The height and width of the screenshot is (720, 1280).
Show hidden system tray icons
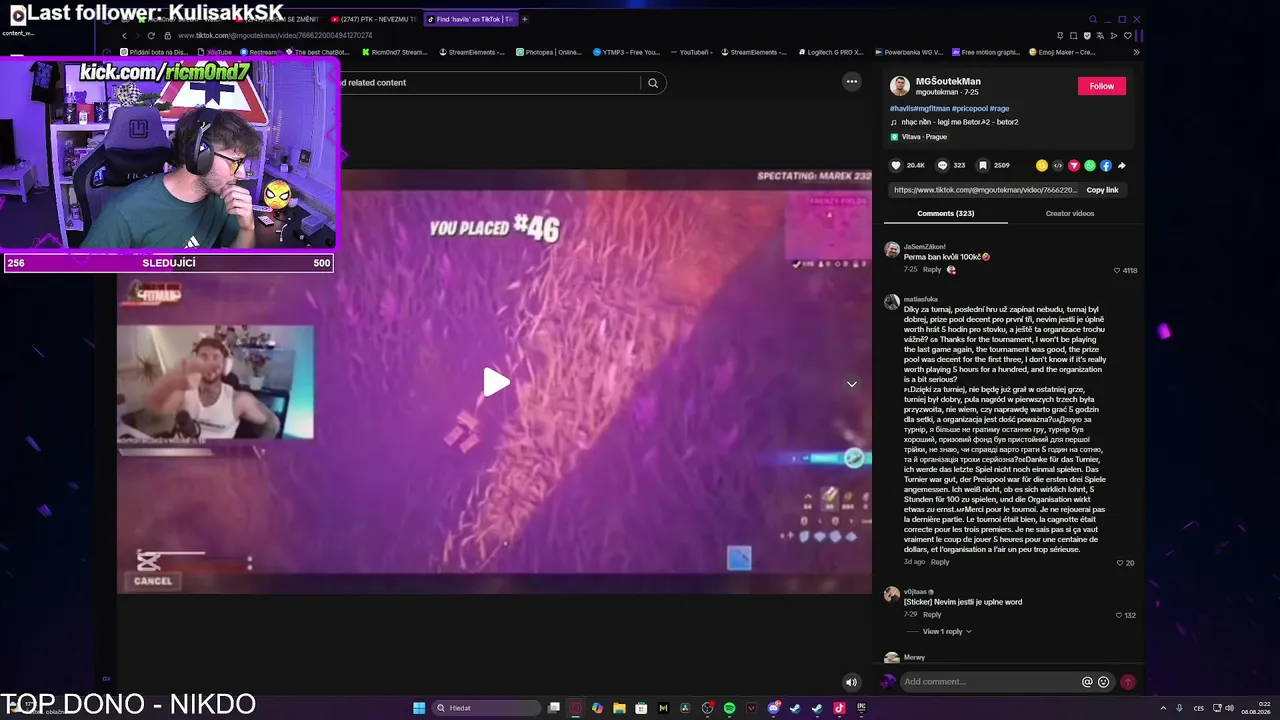(x=1161, y=708)
